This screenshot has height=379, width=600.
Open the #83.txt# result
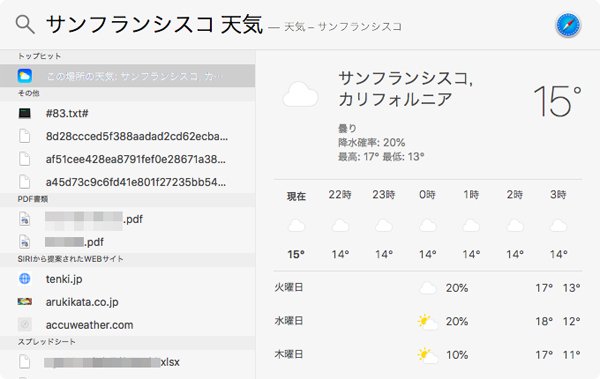tap(127, 113)
